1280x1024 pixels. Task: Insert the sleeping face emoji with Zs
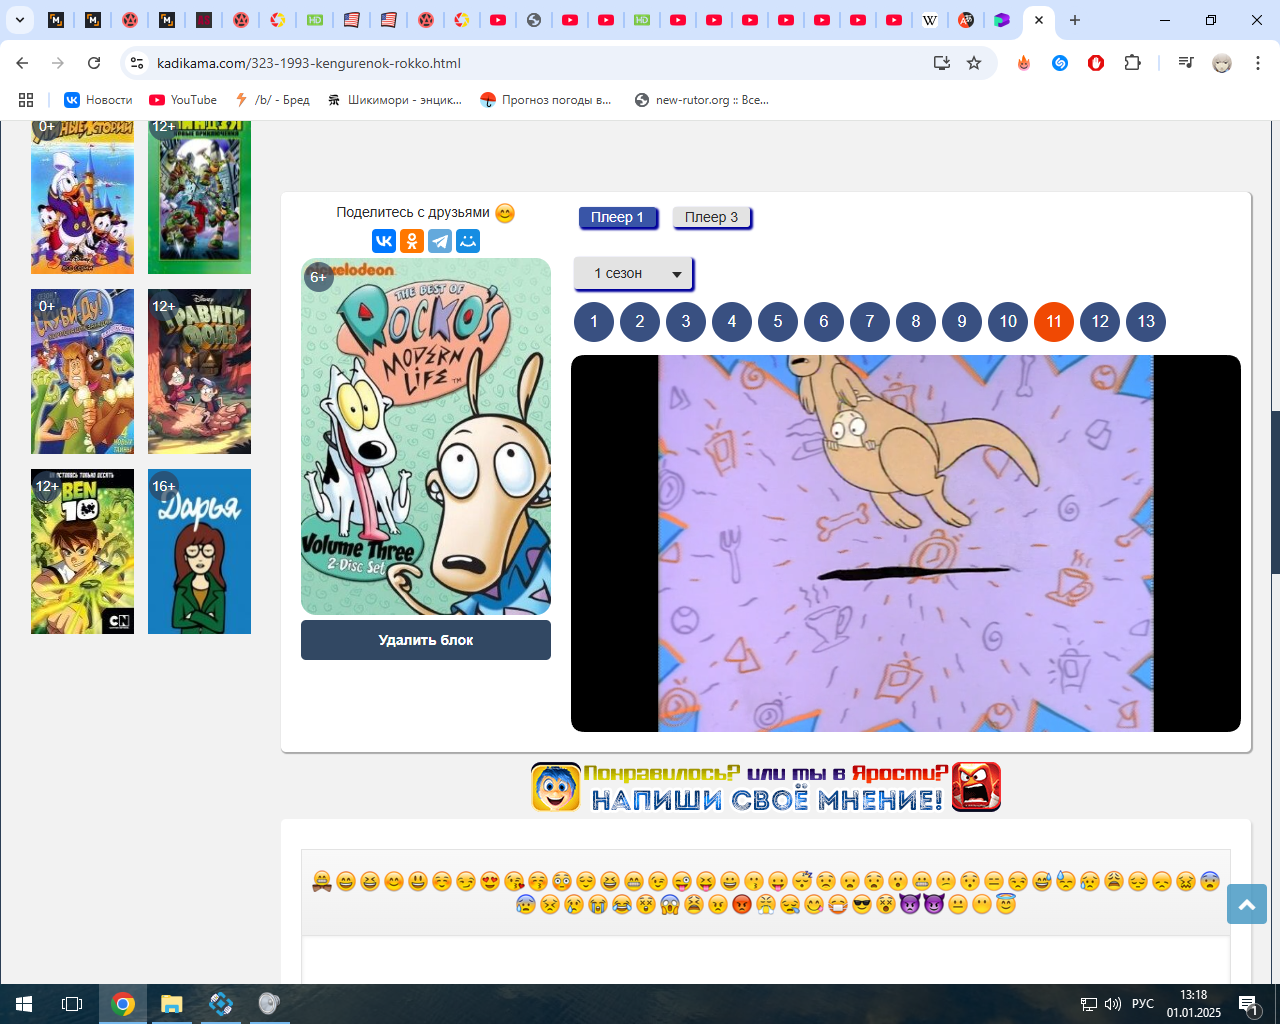point(802,881)
